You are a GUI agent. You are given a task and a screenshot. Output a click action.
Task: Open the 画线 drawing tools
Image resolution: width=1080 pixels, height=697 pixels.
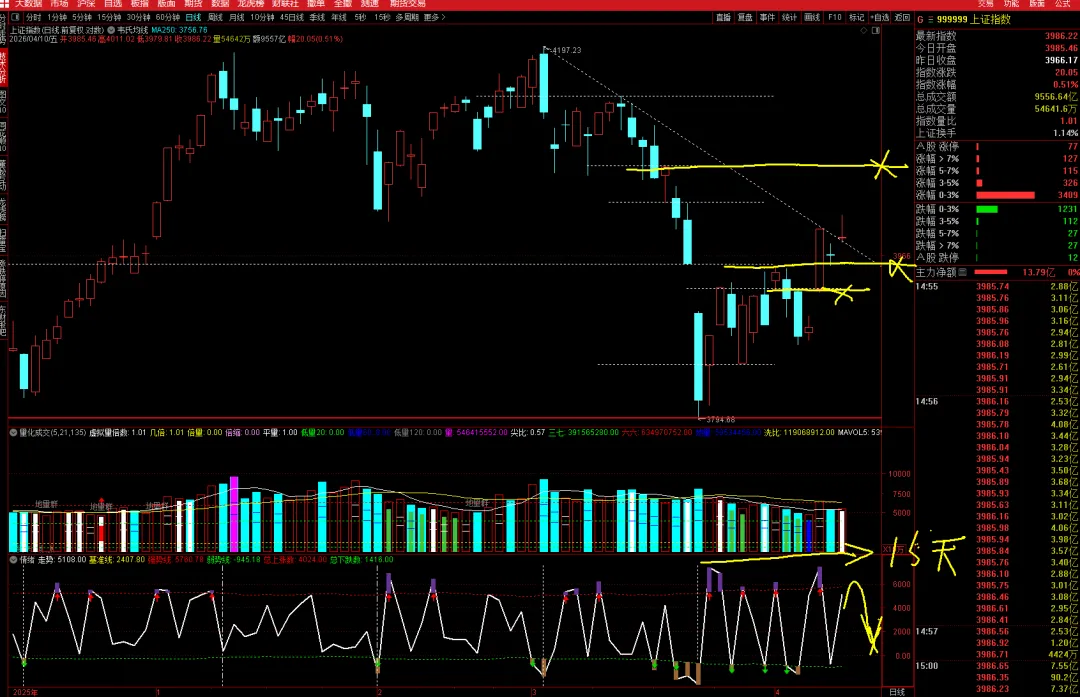pyautogui.click(x=812, y=17)
